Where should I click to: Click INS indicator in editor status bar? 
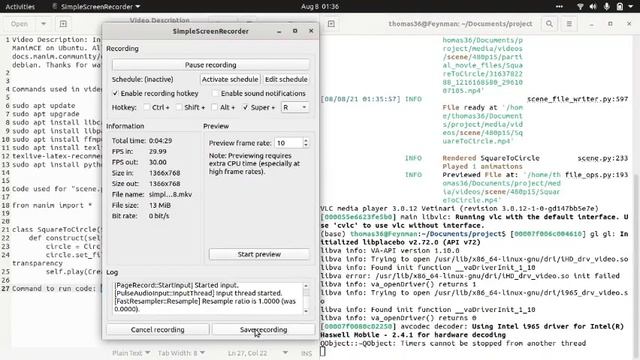[x=307, y=353]
